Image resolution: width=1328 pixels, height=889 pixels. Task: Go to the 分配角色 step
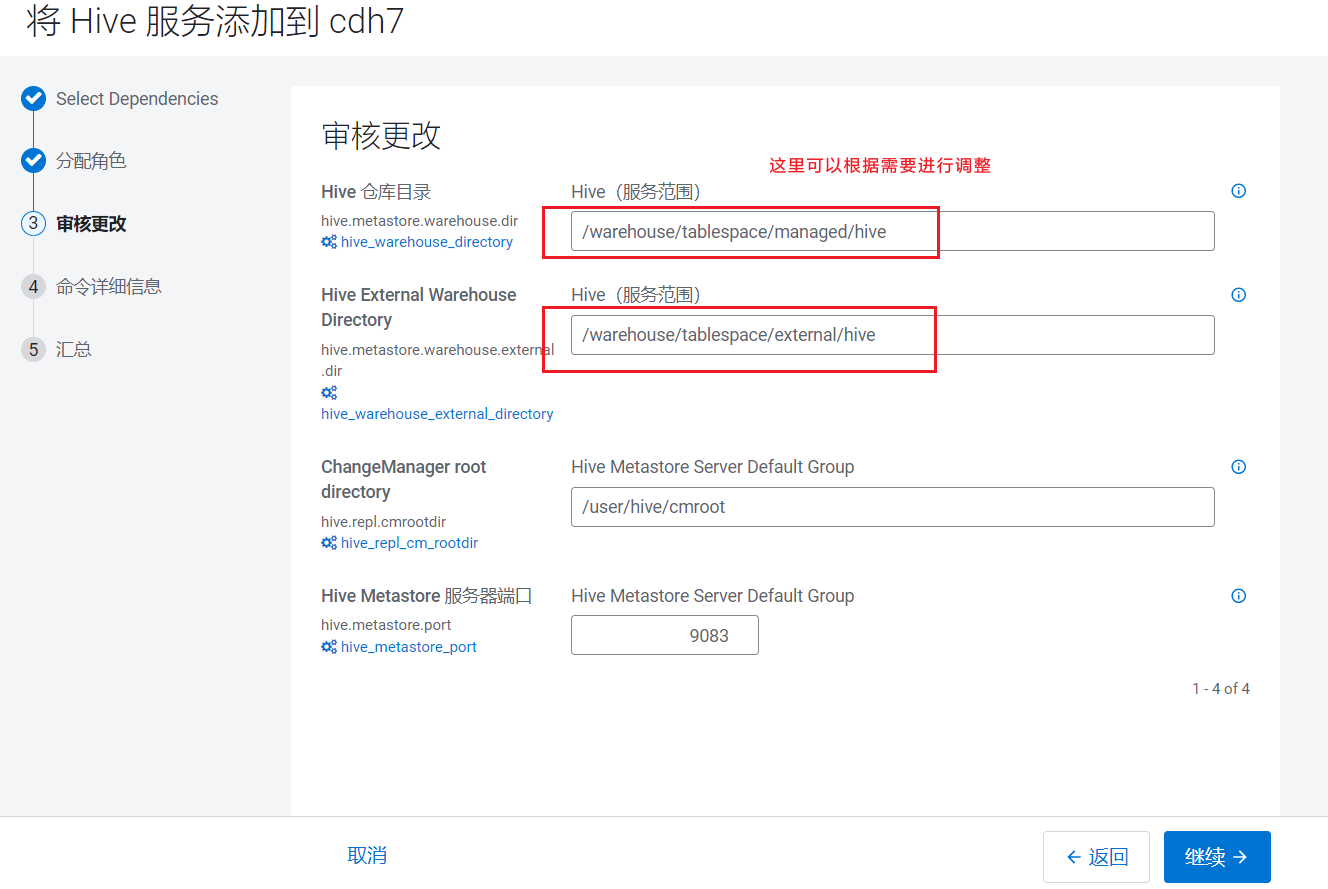(91, 161)
